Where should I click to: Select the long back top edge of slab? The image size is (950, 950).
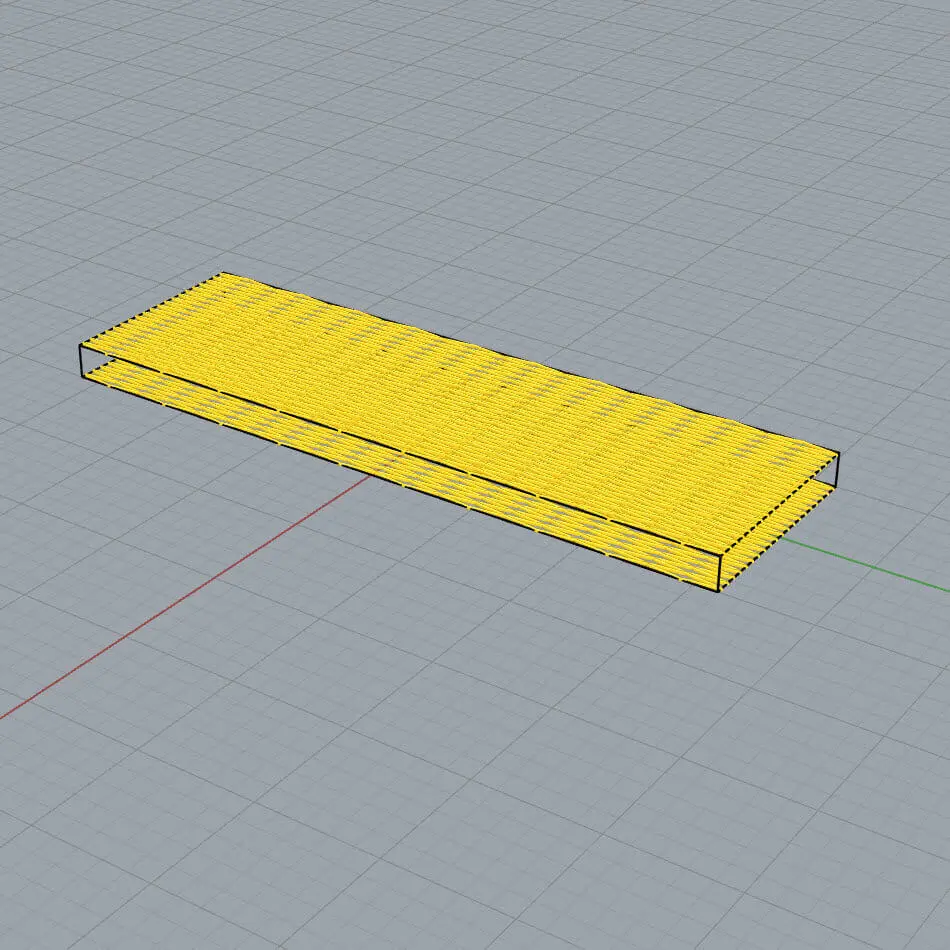click(x=530, y=360)
